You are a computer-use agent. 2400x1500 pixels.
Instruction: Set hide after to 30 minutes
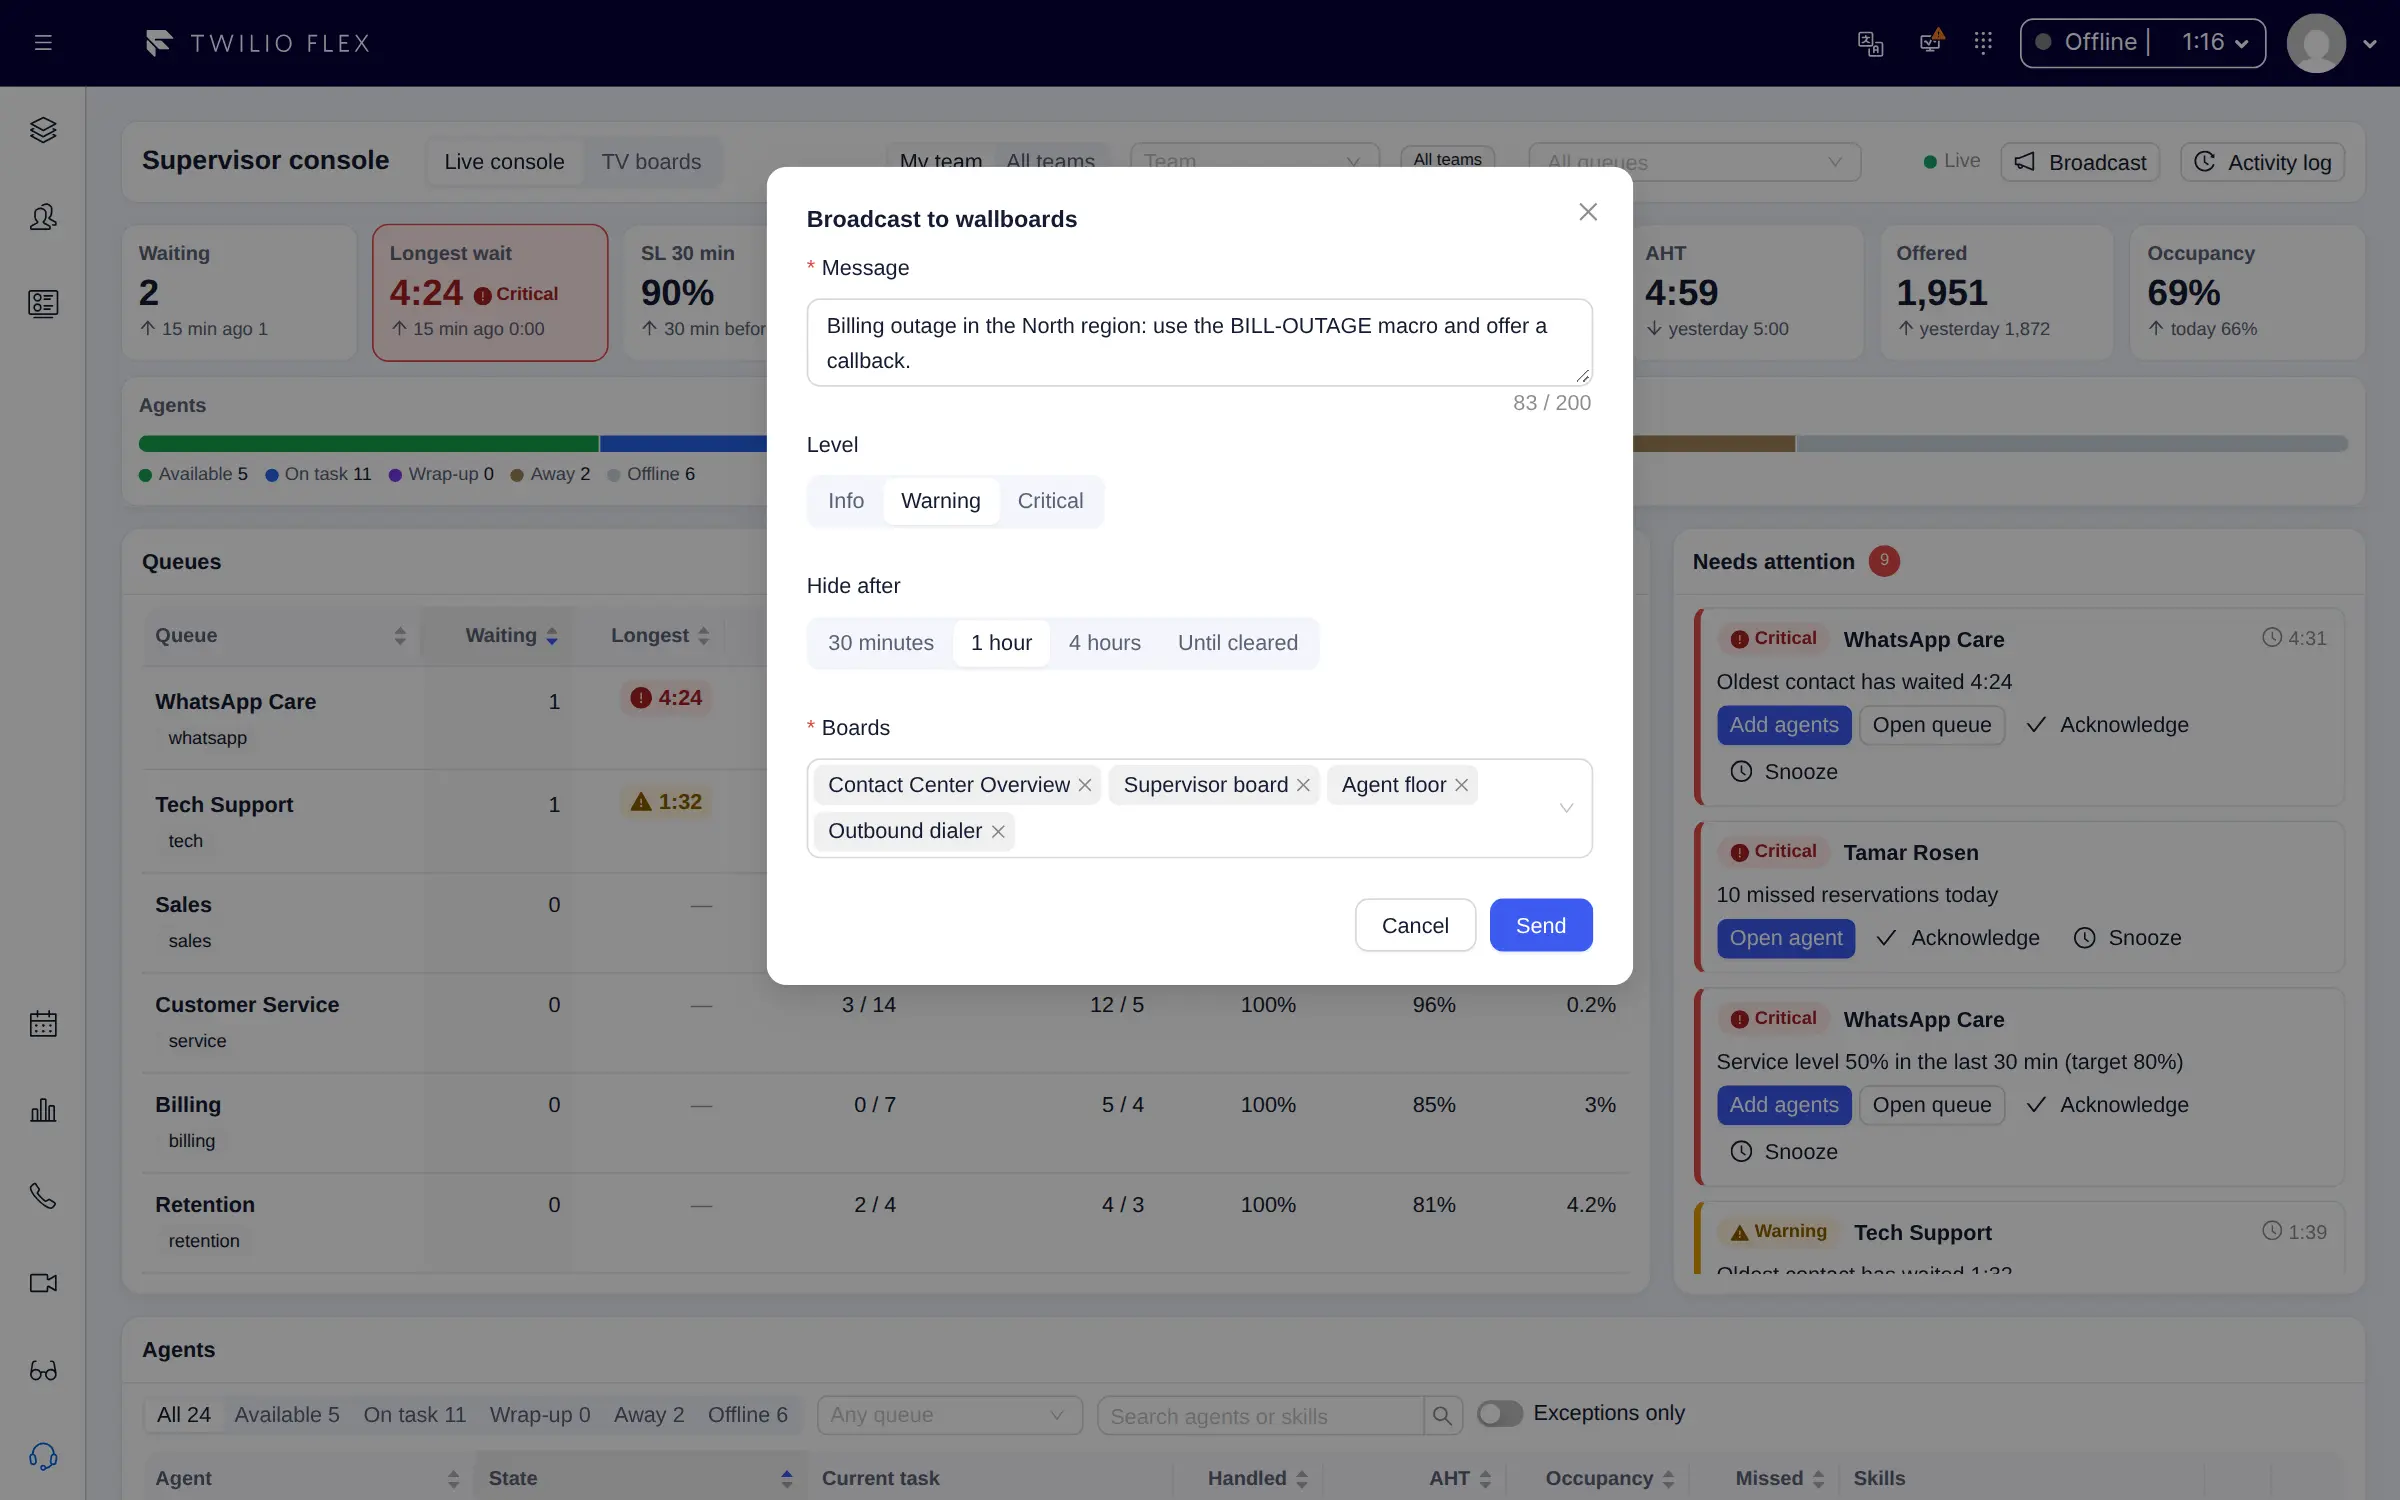coord(881,643)
